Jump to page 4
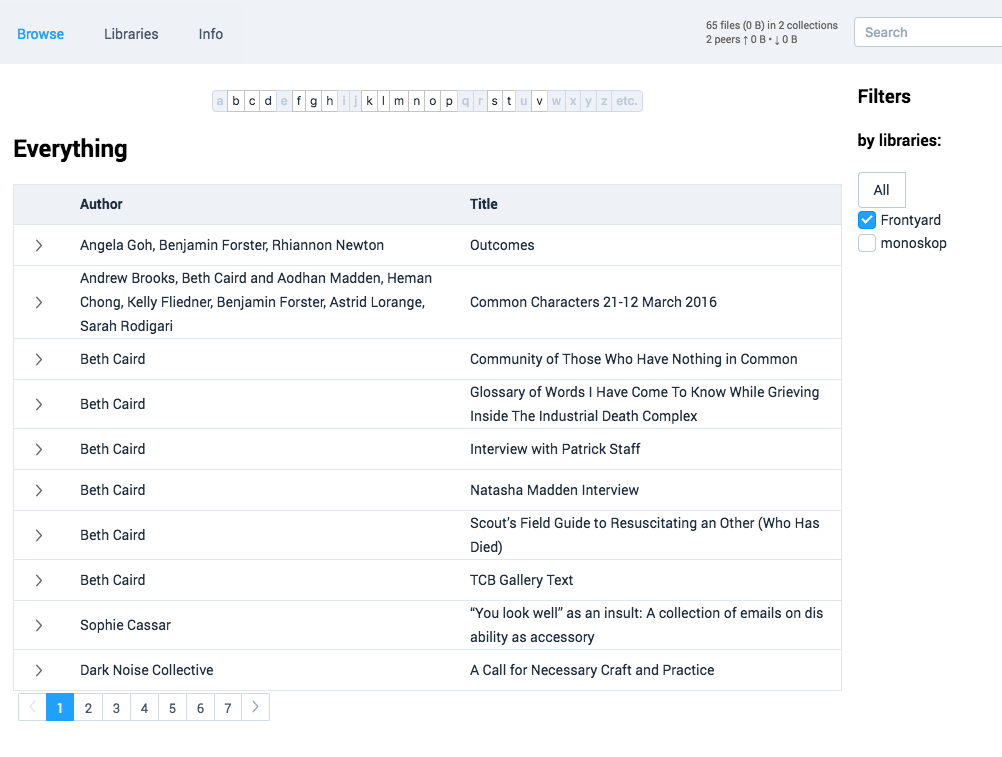Viewport: 1002px width, 757px height. 144,707
